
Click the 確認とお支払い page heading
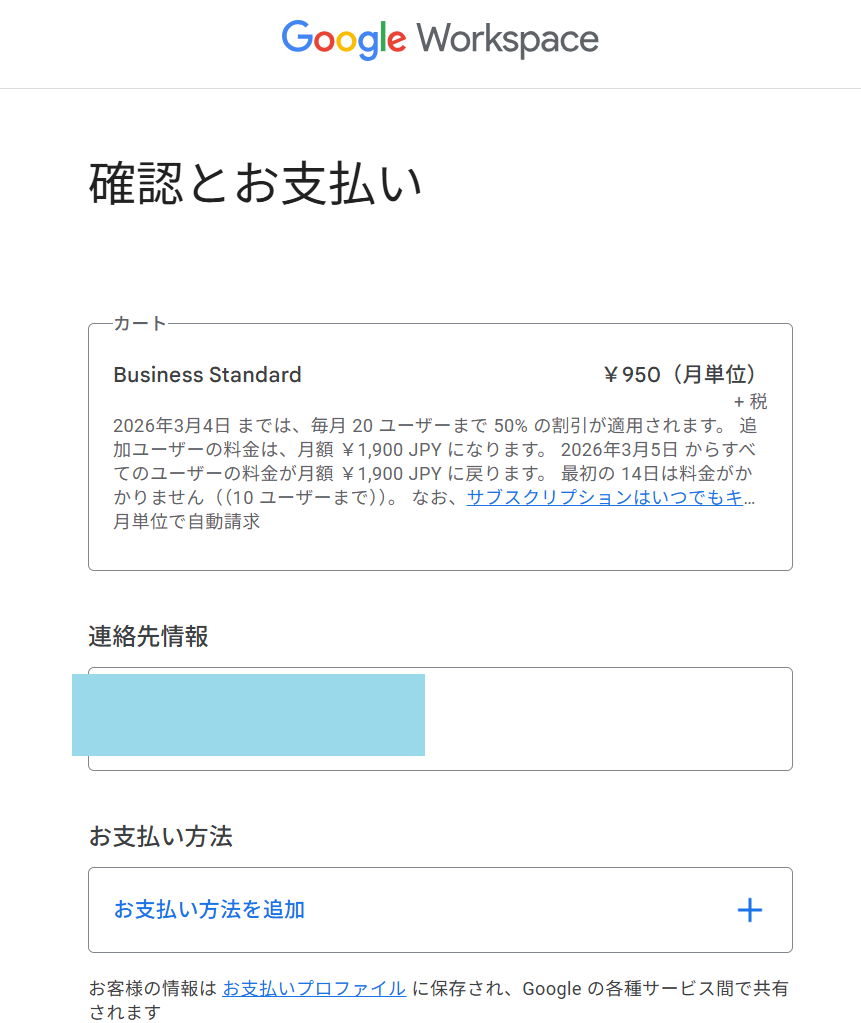coord(256,184)
